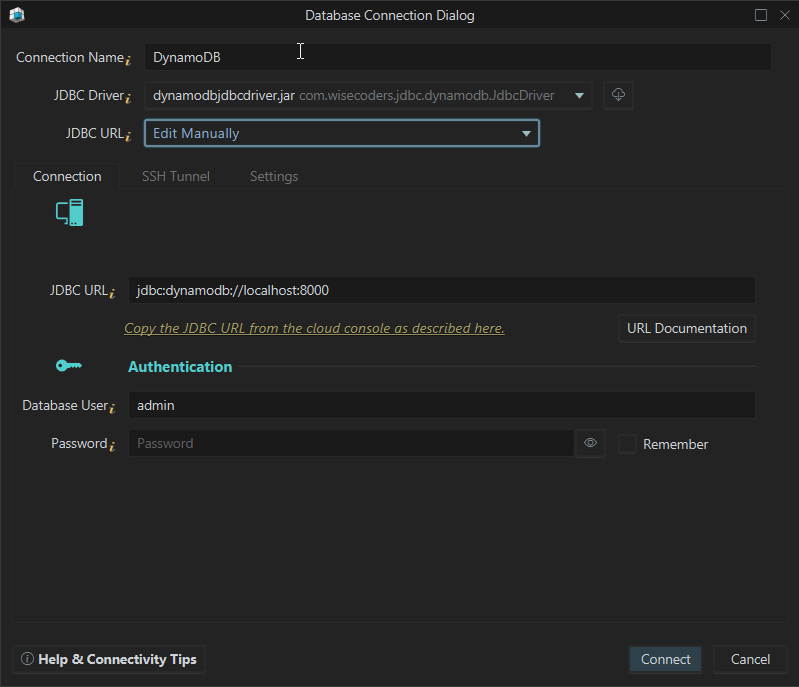Click info icon beside lower JDBC URL label
The height and width of the screenshot is (687, 799).
click(112, 293)
